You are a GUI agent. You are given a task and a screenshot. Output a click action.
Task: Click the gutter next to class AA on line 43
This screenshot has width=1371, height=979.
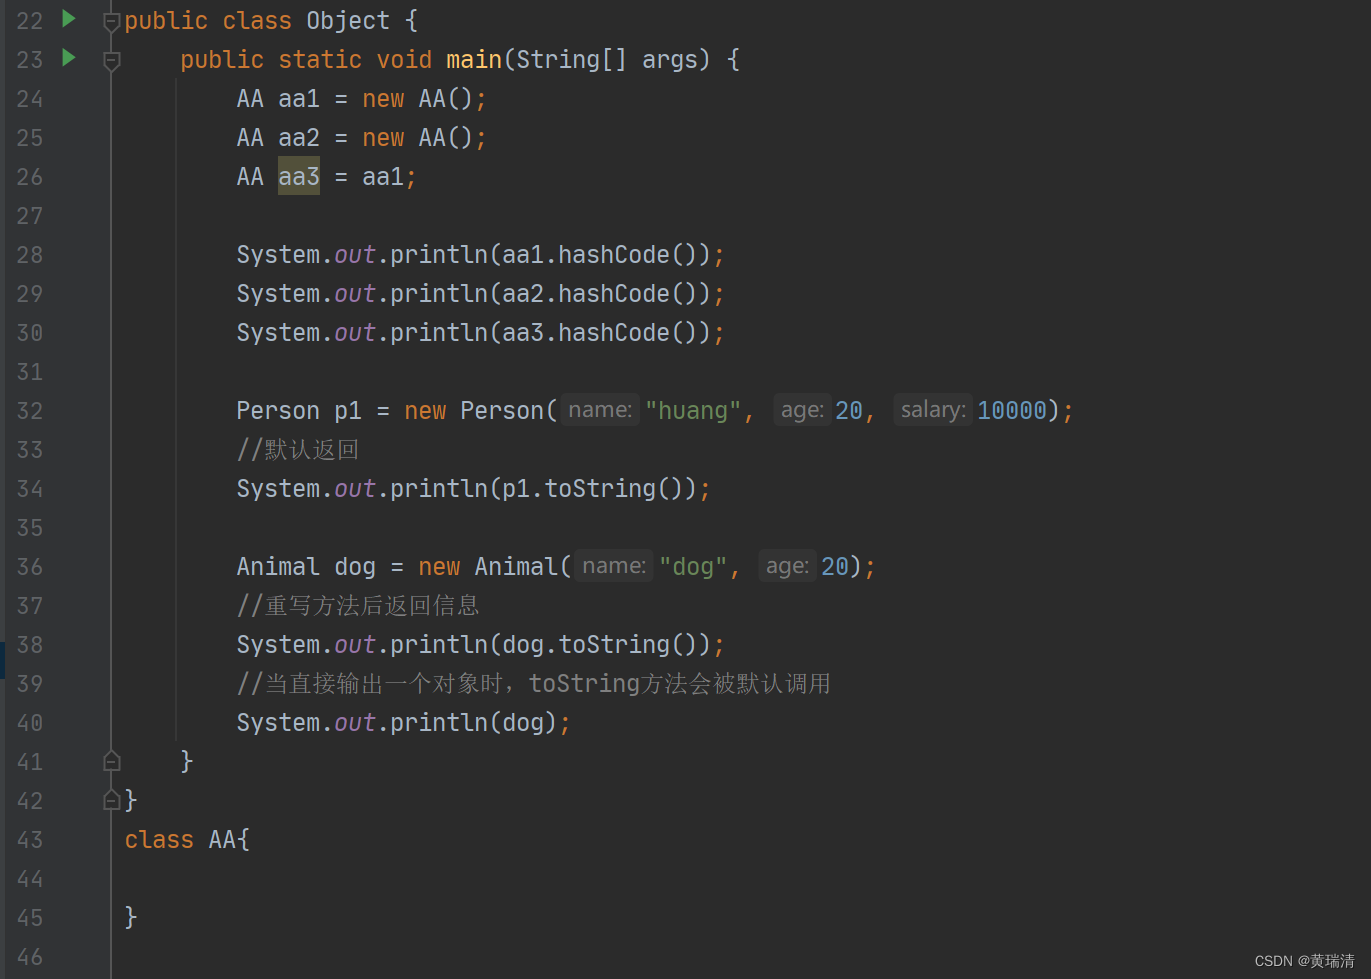pyautogui.click(x=90, y=840)
